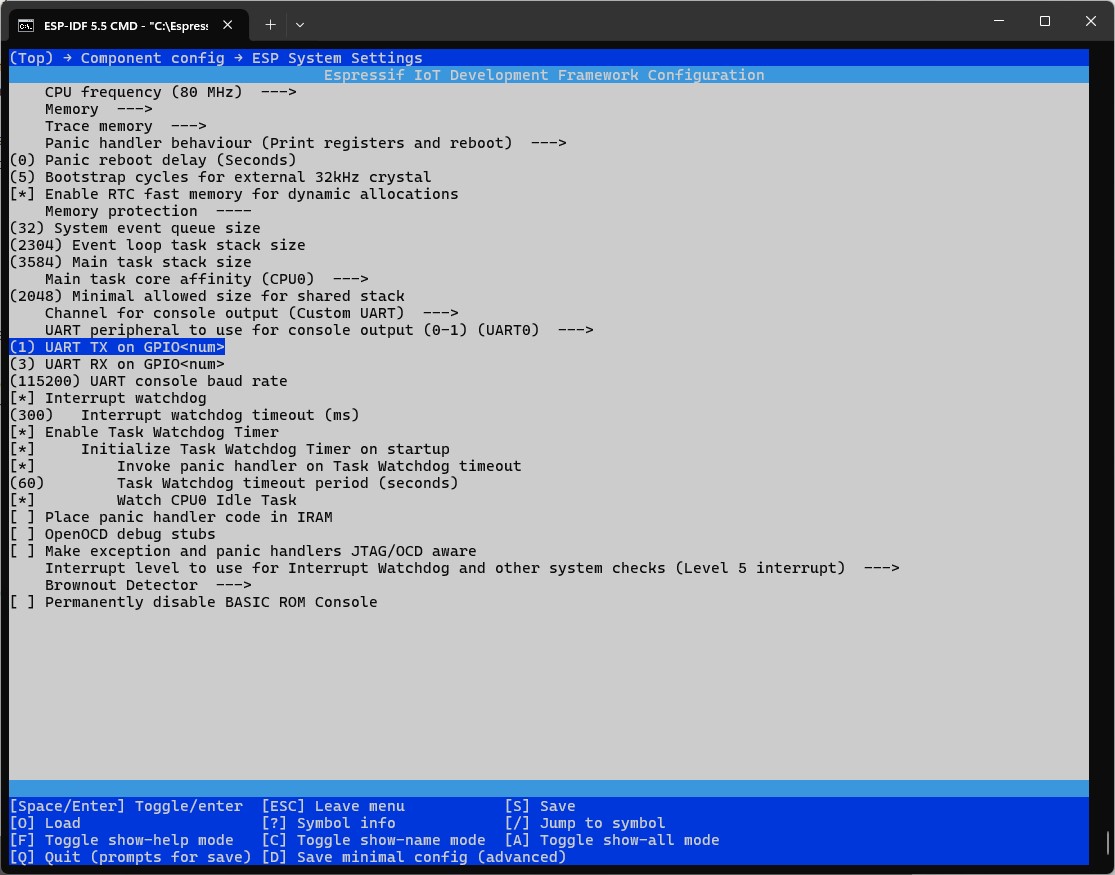
Task: Click (Top) in the breadcrumb path
Action: click(x=31, y=58)
